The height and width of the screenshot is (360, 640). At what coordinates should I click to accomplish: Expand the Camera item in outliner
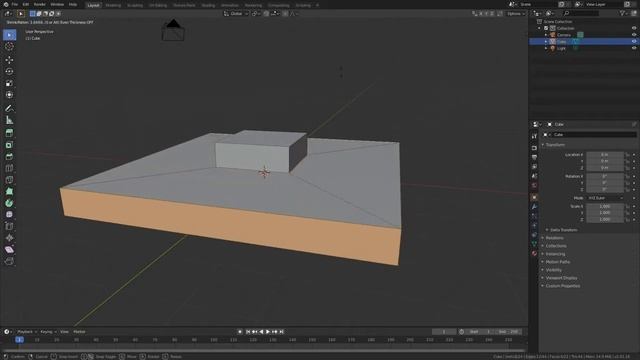546,35
